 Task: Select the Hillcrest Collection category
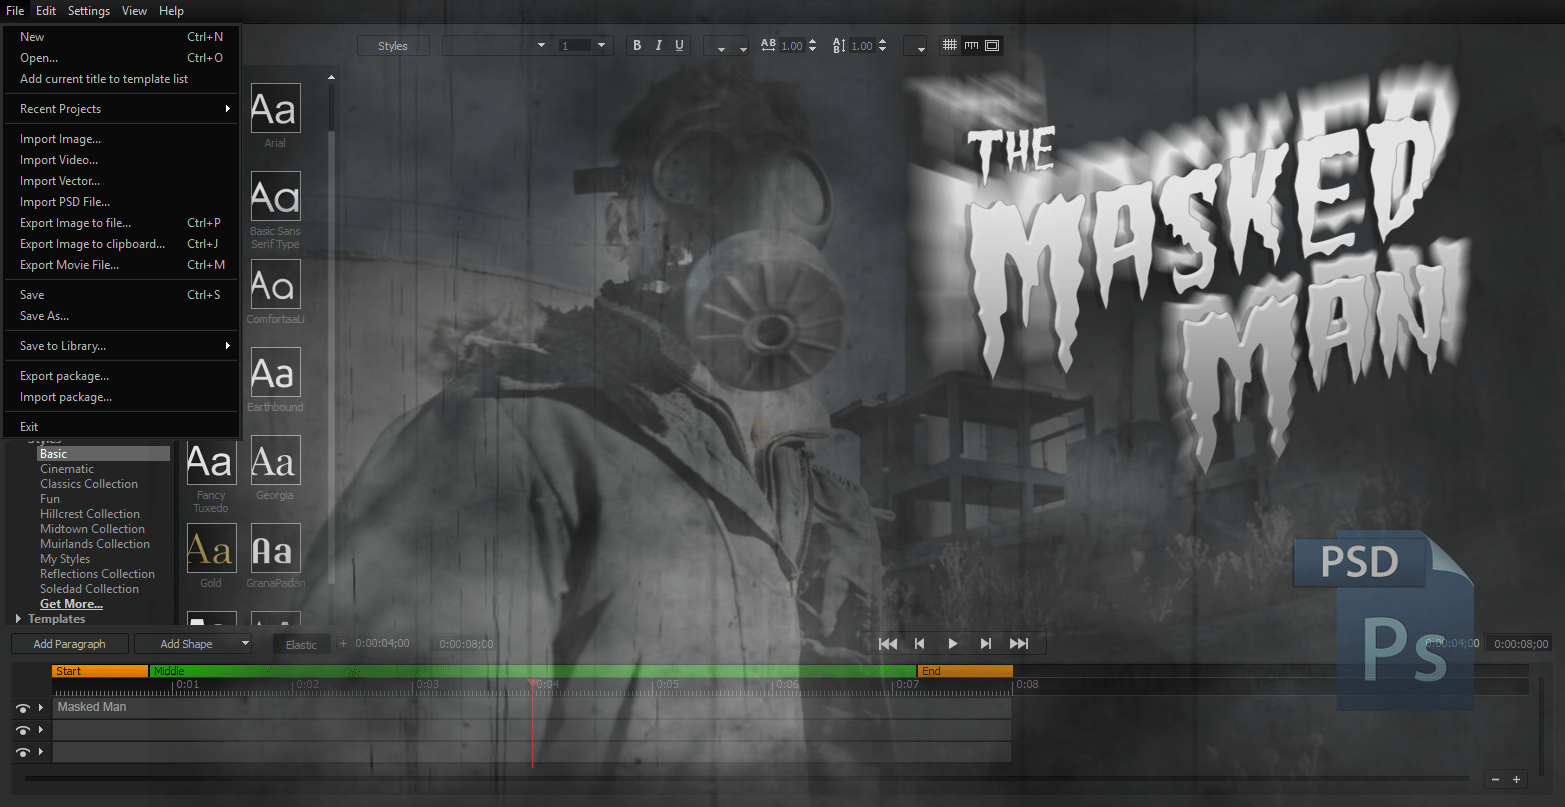90,514
